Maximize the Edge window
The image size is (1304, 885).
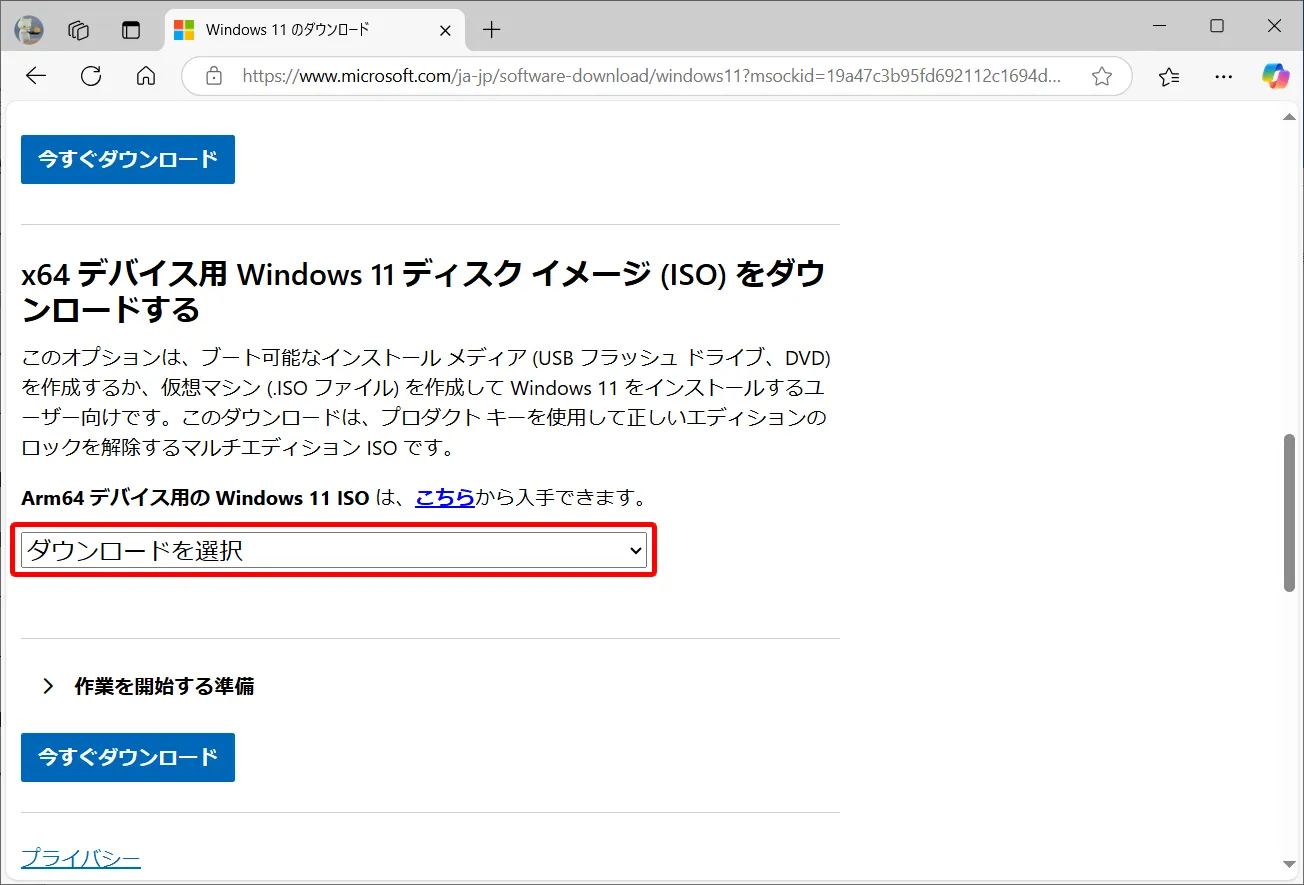point(1217,27)
